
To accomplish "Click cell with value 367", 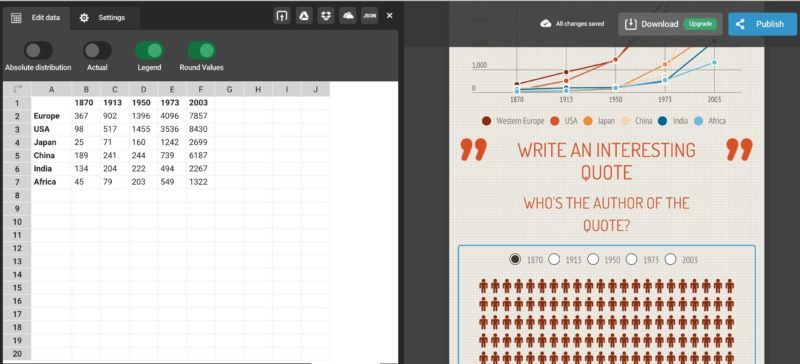I will pyautogui.click(x=86, y=116).
